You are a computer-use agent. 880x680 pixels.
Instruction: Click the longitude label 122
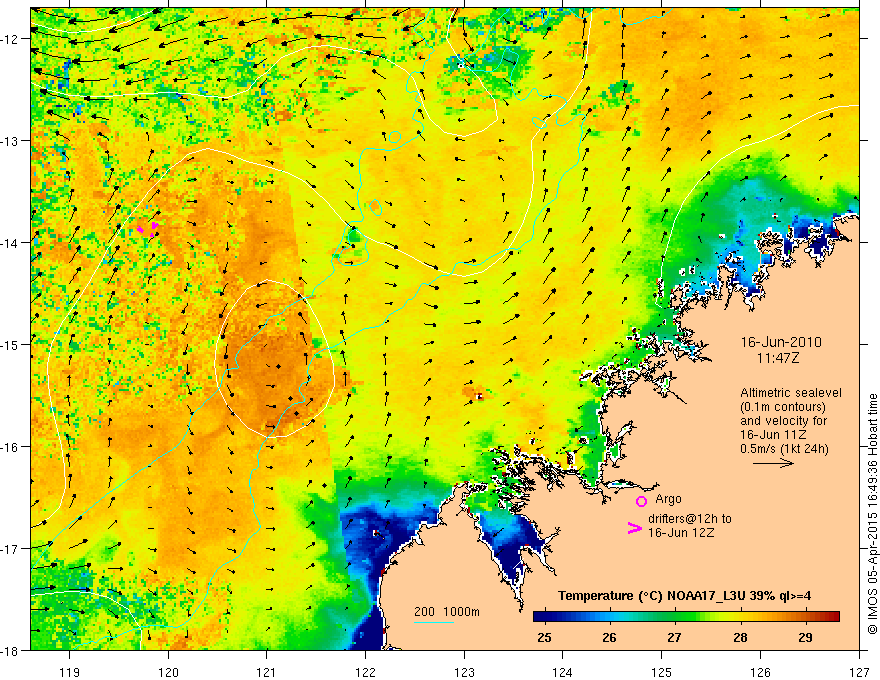tap(365, 672)
